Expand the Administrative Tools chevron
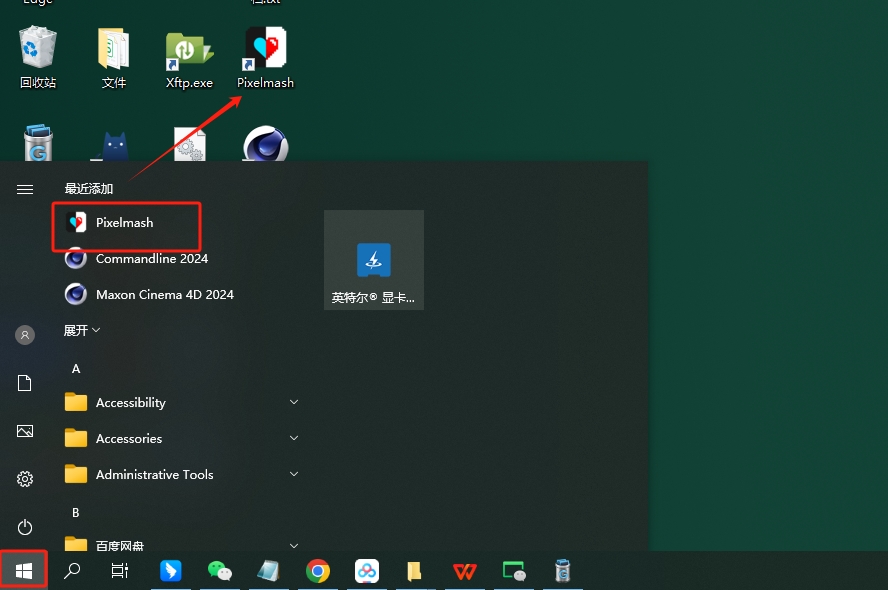Viewport: 888px width, 590px height. coord(294,474)
